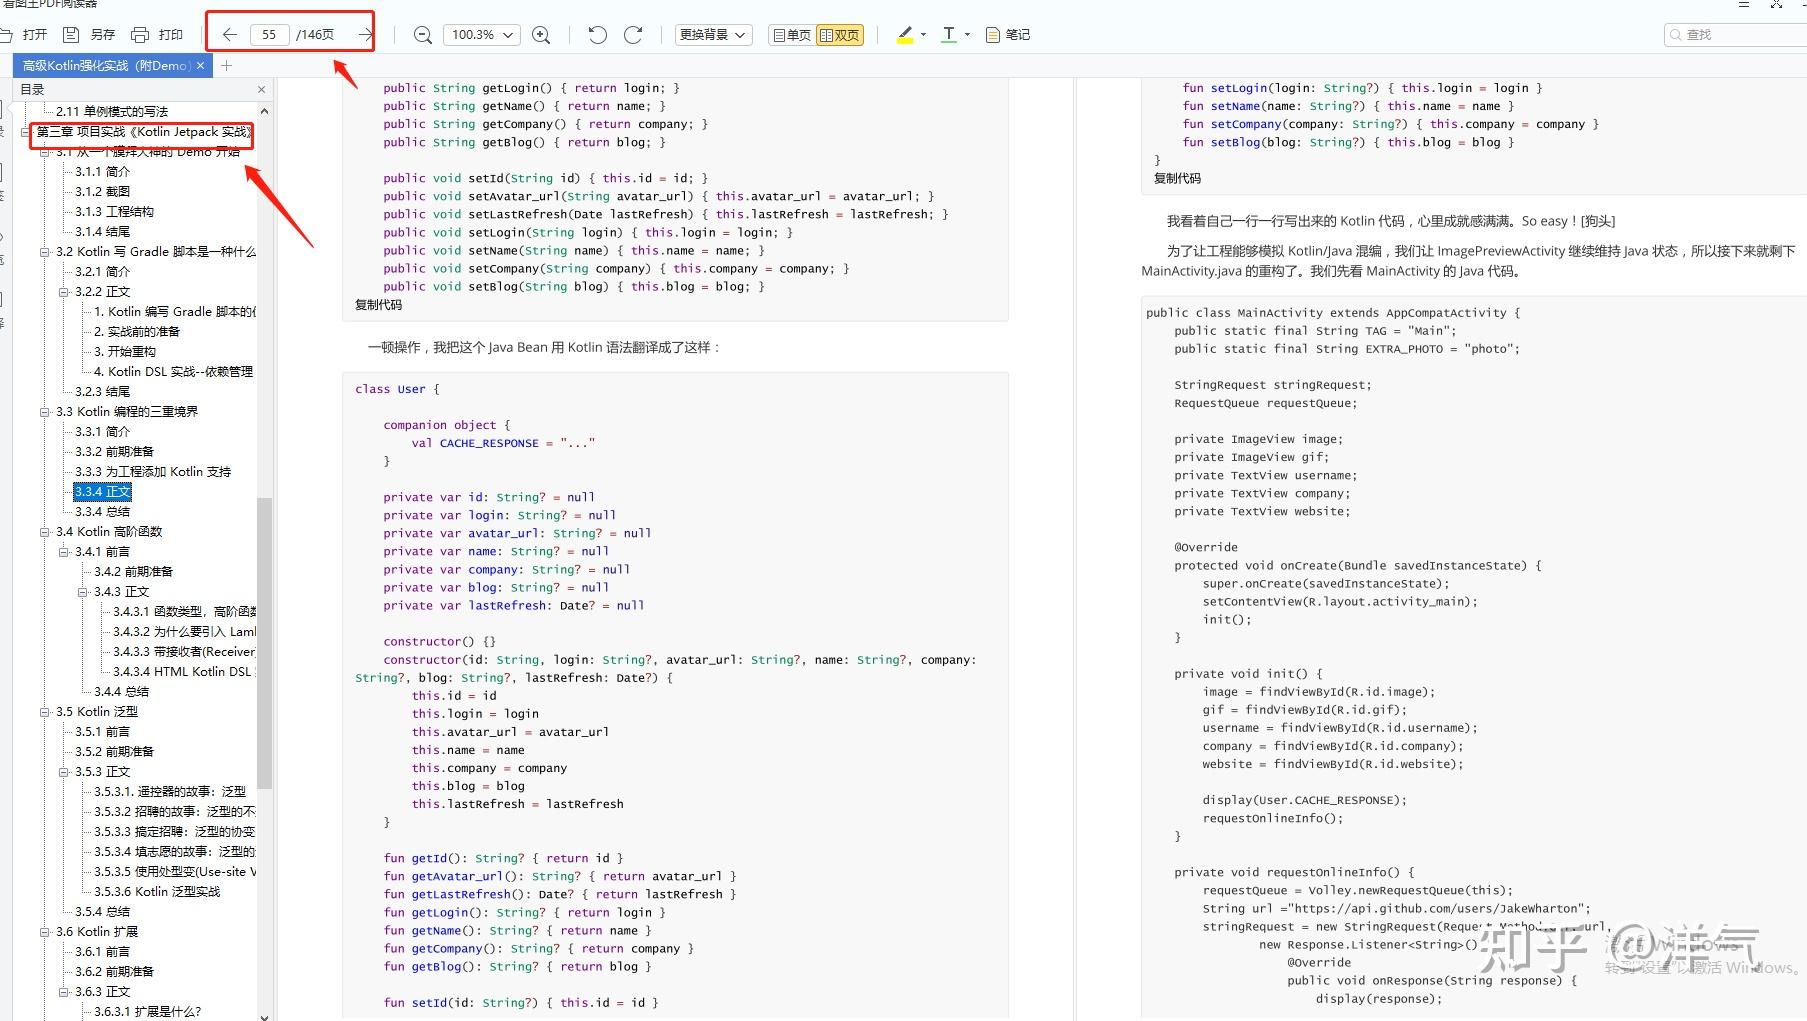Open the 更换背景 background dropdown
This screenshot has width=1807, height=1021.
pyautogui.click(x=712, y=34)
